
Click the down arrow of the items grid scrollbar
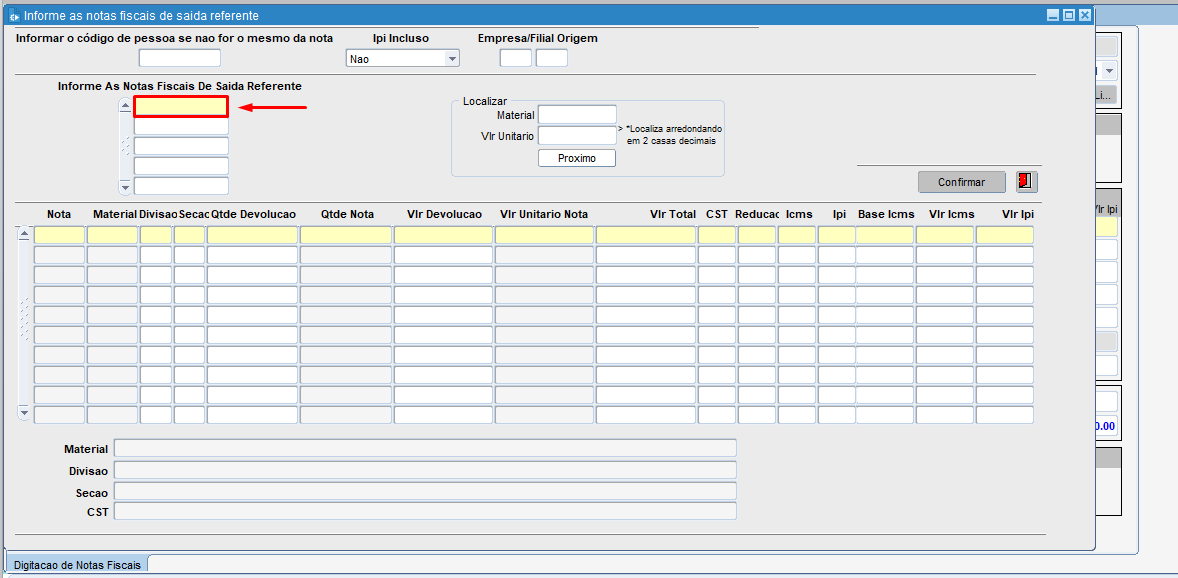(24, 412)
